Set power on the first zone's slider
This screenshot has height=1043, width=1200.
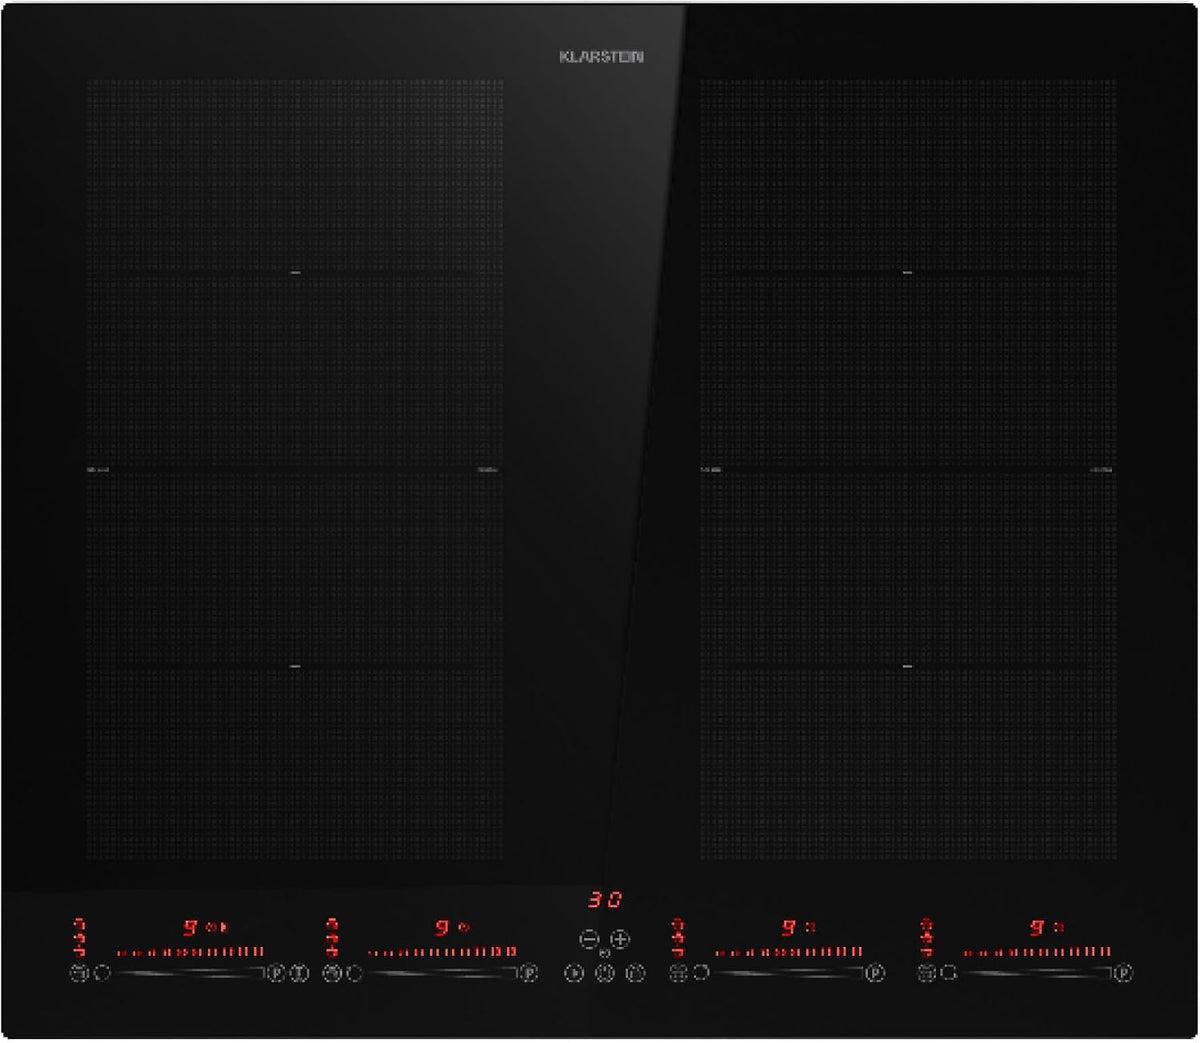tap(189, 972)
